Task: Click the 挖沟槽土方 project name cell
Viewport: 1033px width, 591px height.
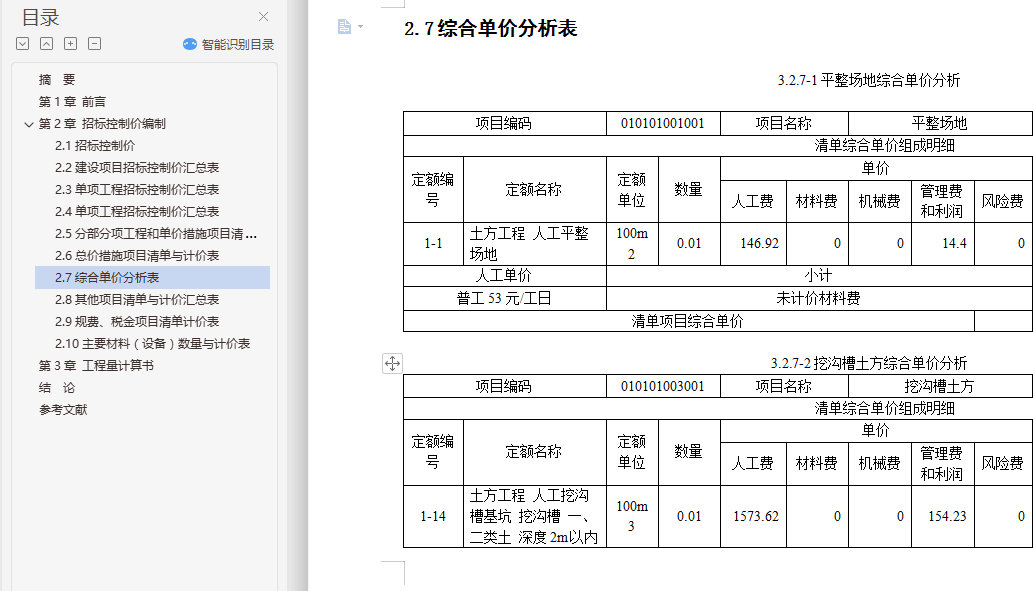Action: click(940, 386)
